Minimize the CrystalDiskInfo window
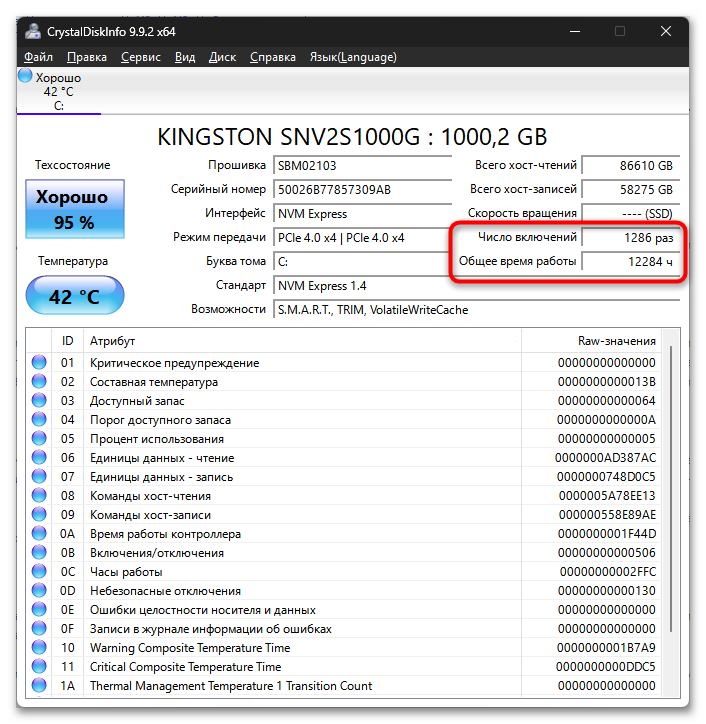Viewport: 706px width, 724px height. pyautogui.click(x=575, y=31)
